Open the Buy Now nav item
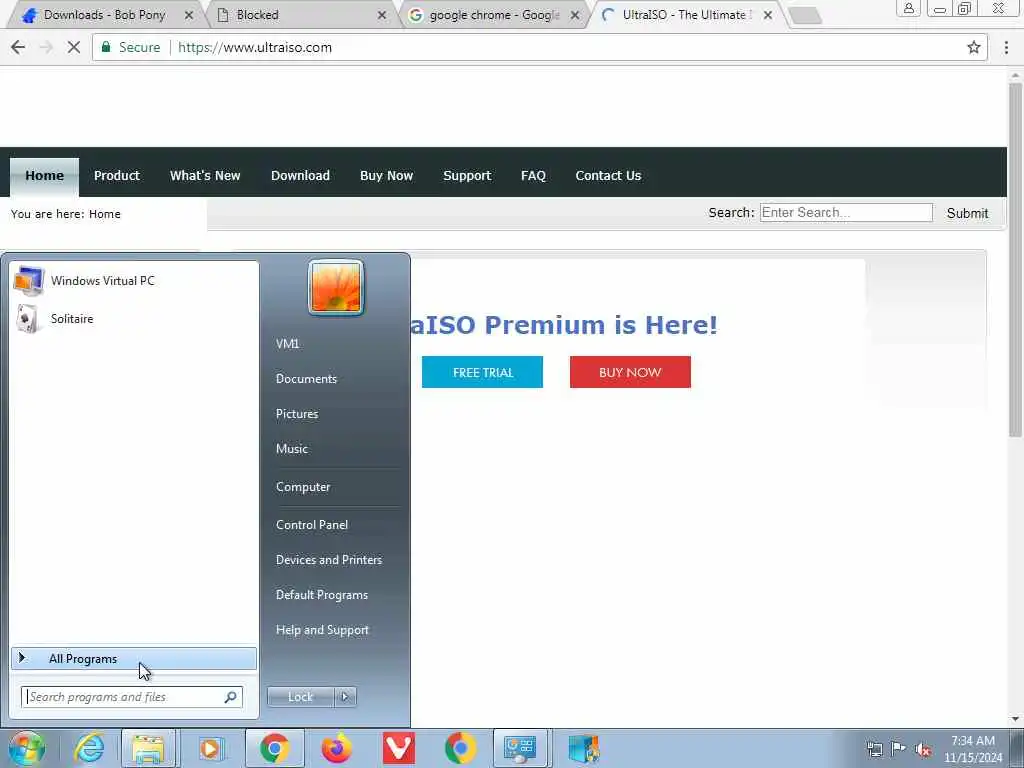This screenshot has width=1024, height=768. point(387,176)
